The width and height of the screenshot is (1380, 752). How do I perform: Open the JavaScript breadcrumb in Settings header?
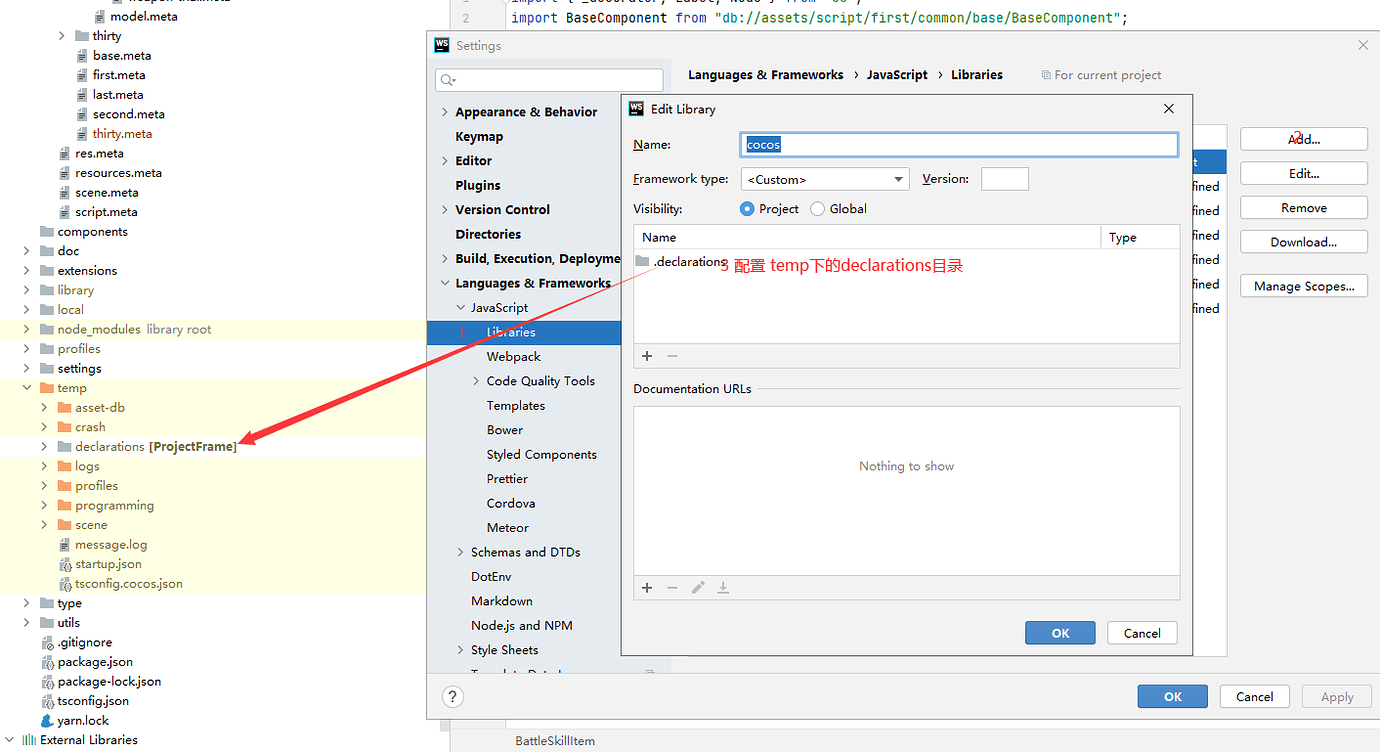897,74
